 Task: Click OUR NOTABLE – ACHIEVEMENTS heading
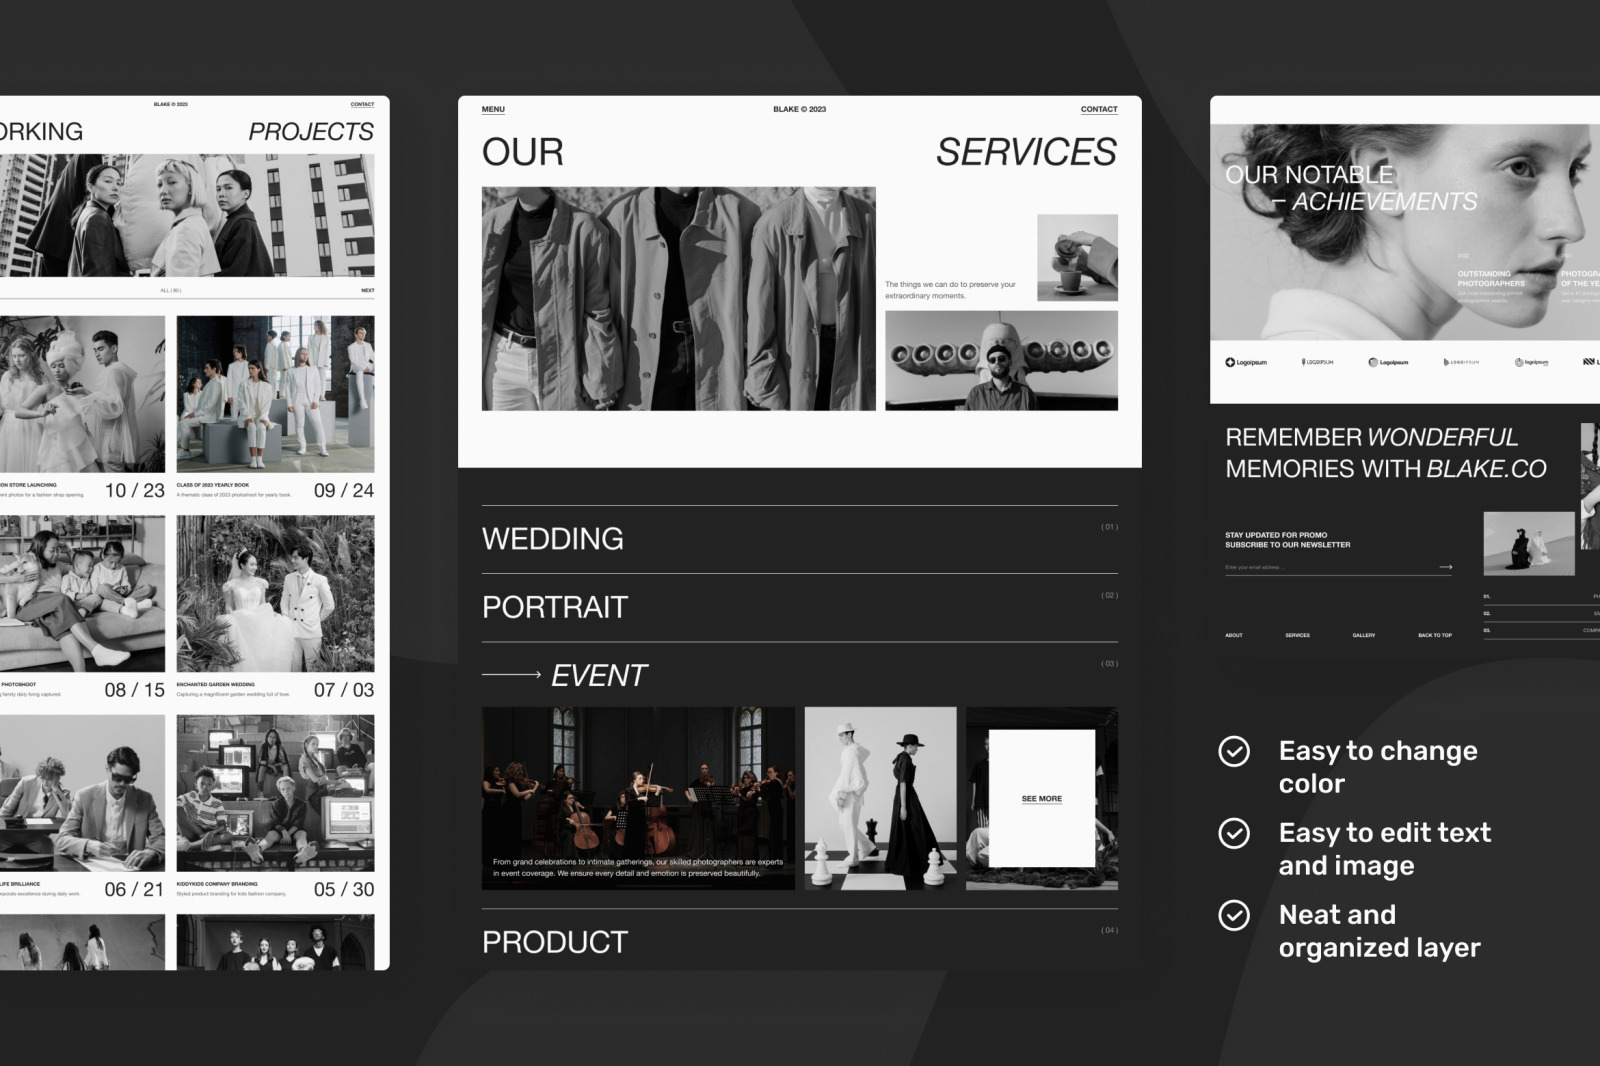1350,188
